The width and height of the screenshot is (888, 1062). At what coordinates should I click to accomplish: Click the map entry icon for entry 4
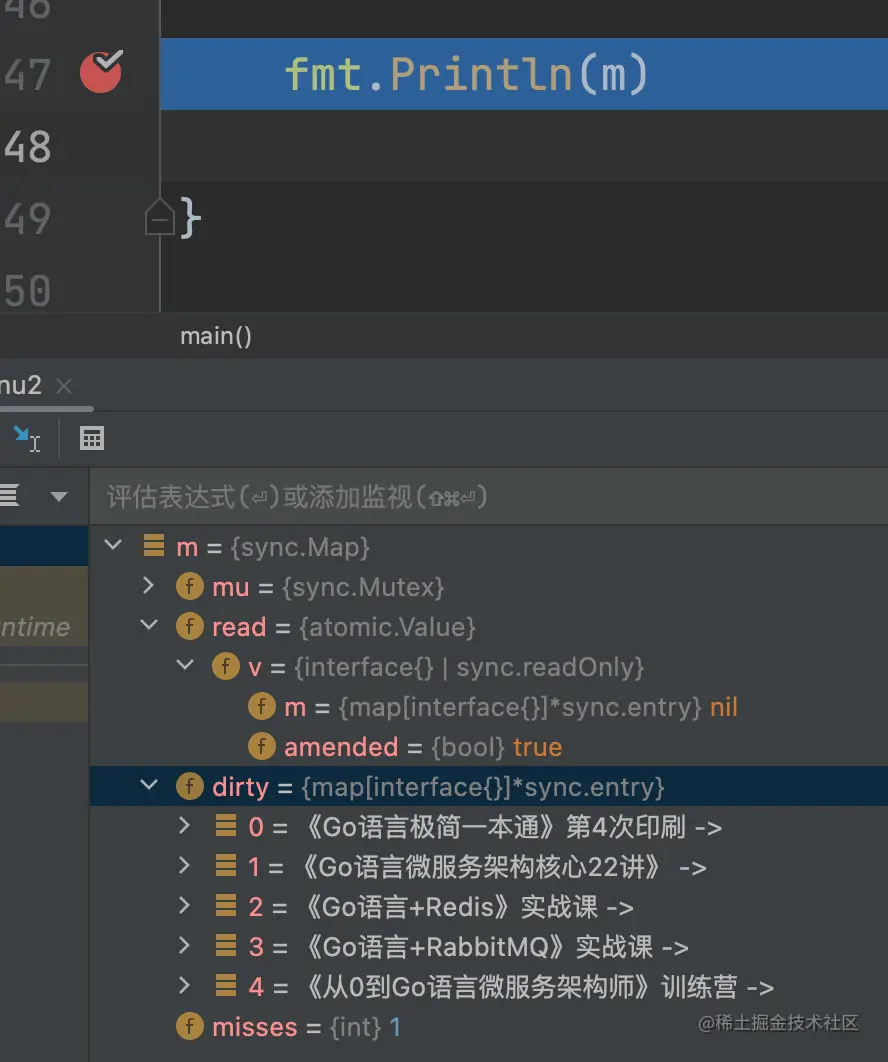point(226,985)
